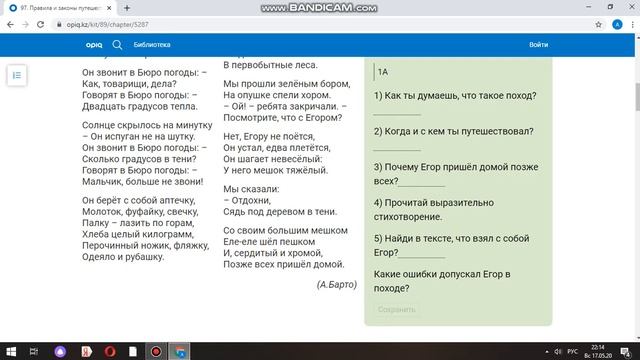Open the table of contents sidebar icon
The width and height of the screenshot is (640, 360).
[17, 76]
